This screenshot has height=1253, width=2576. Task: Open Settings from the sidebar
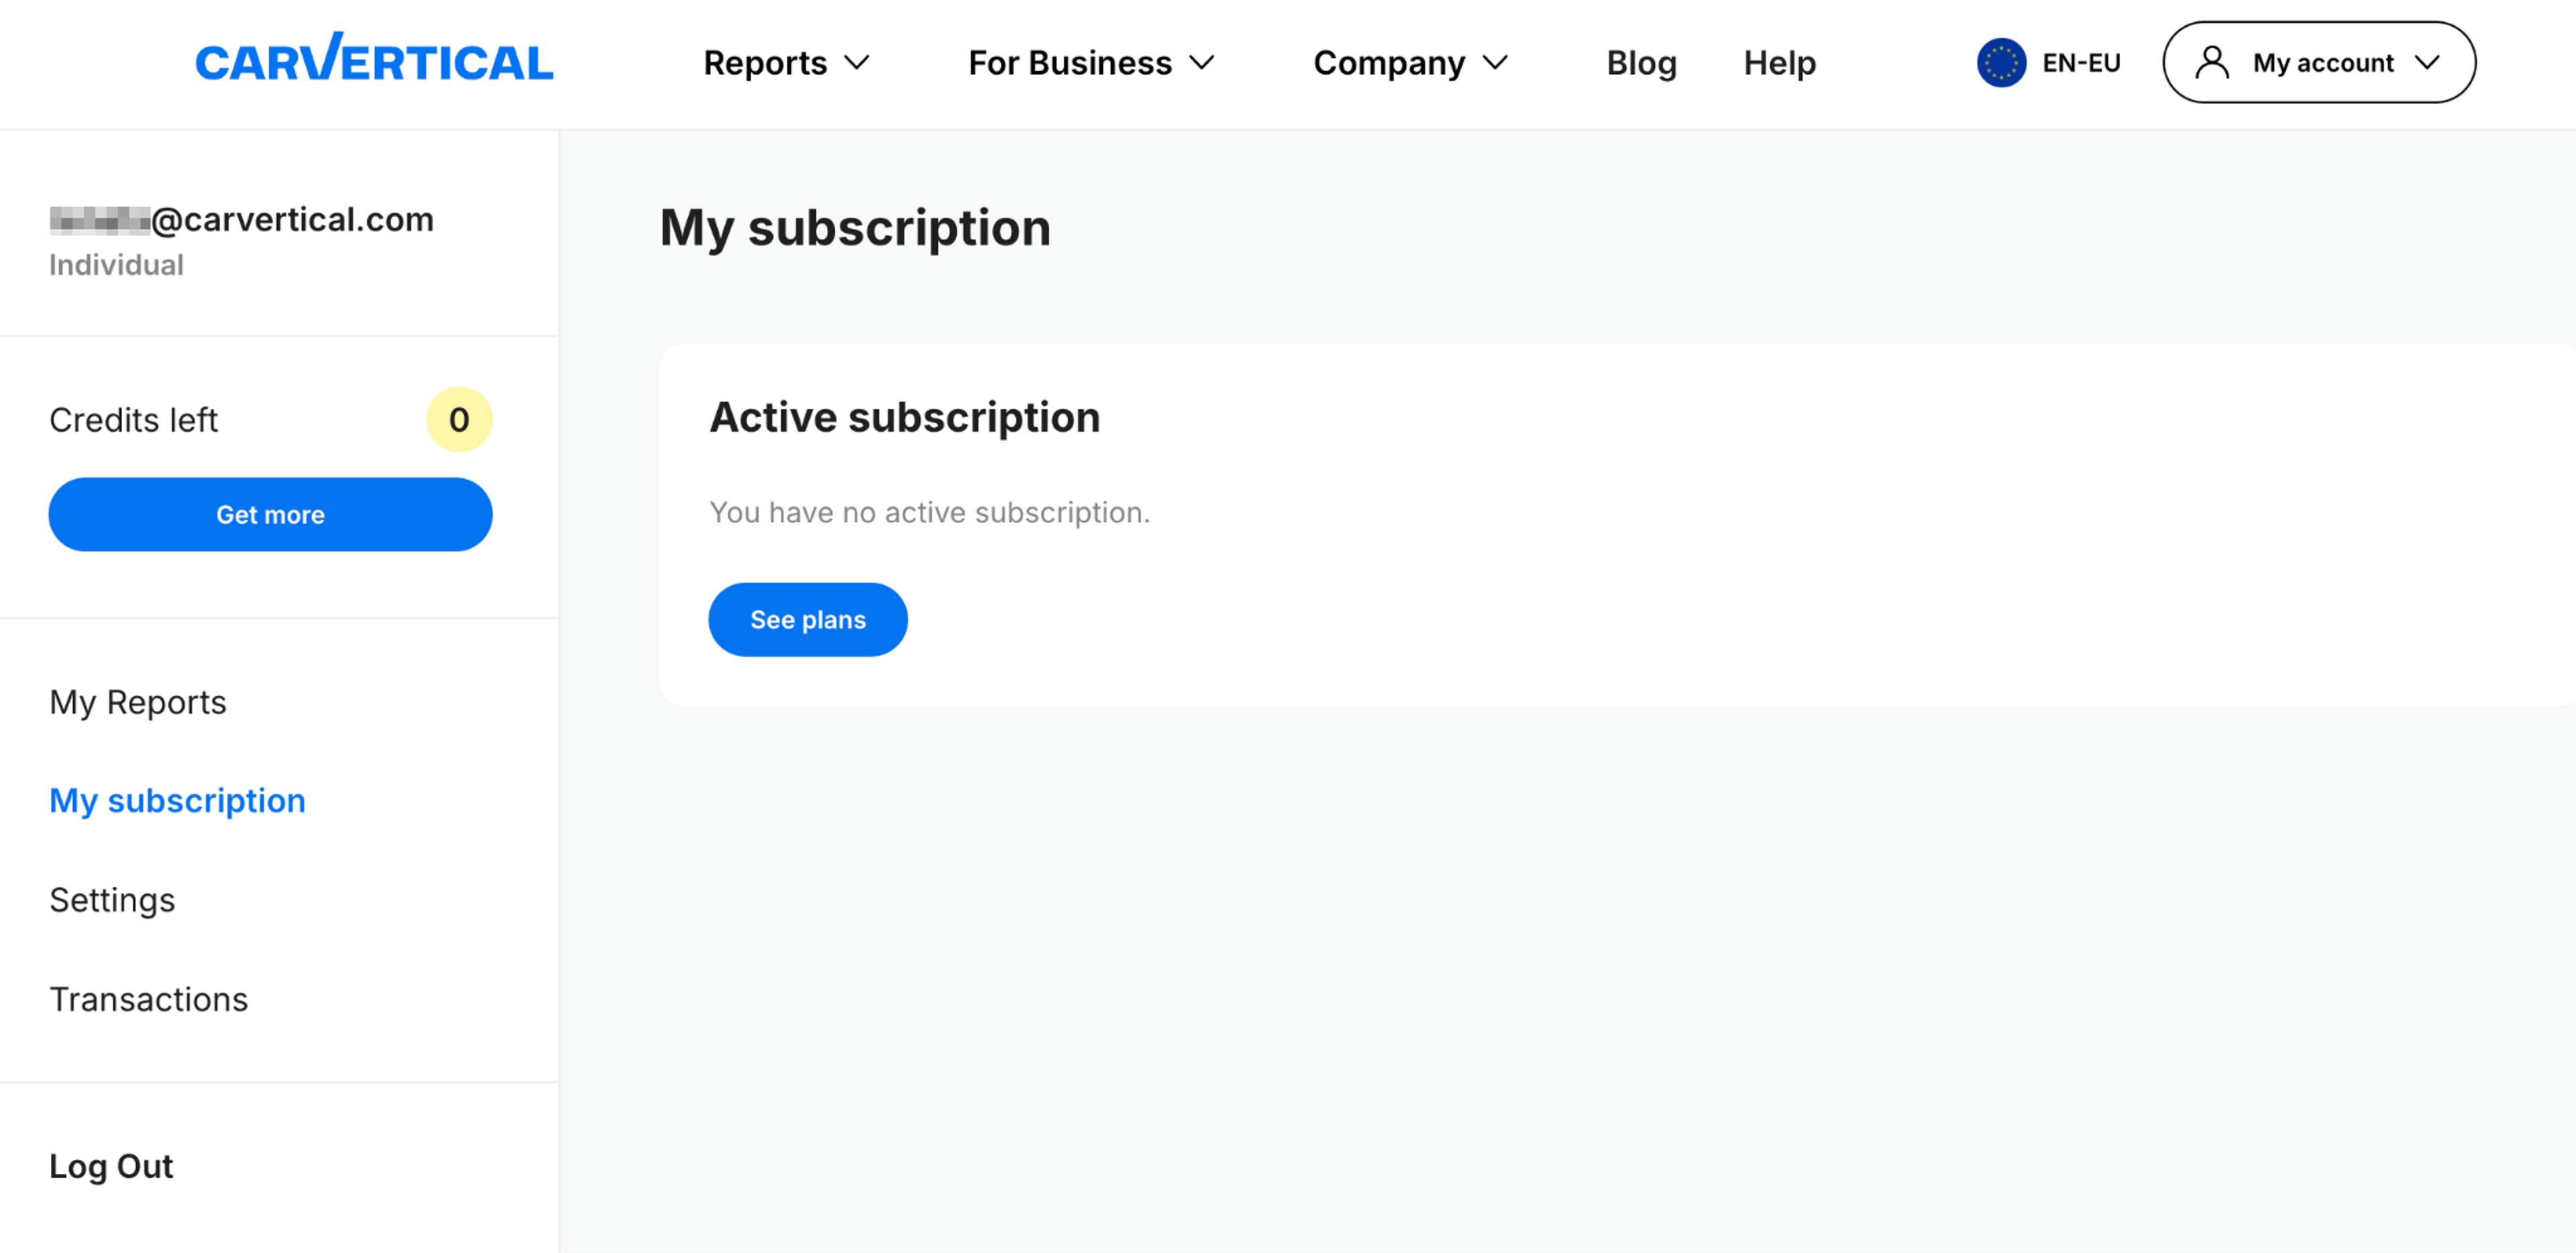(x=112, y=900)
